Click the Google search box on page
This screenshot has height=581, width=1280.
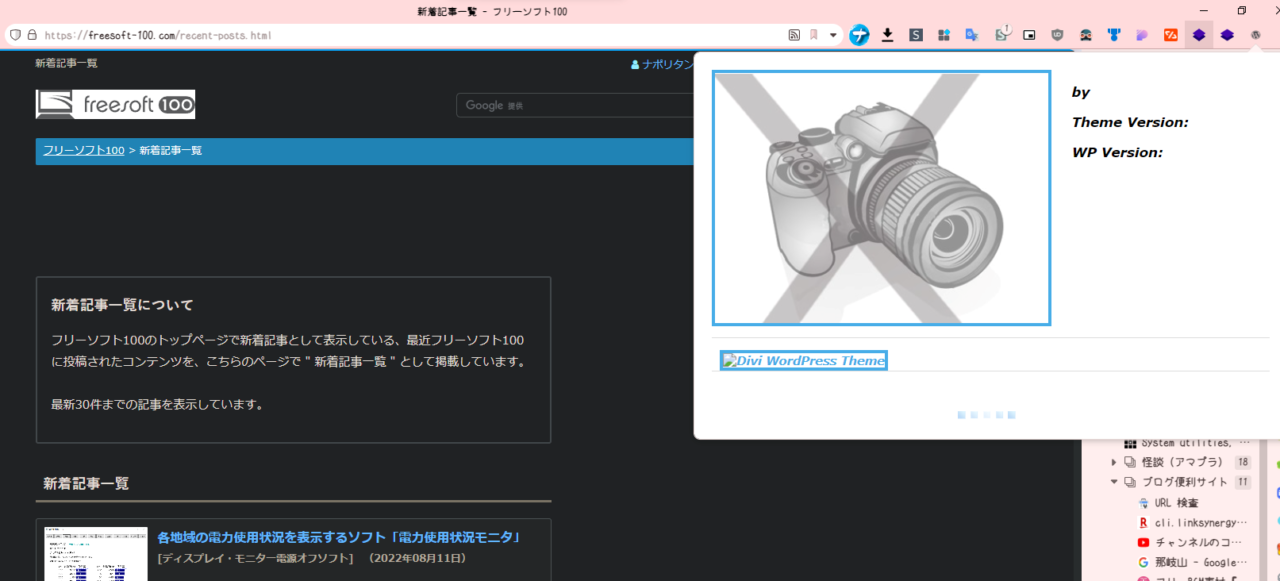pos(575,105)
